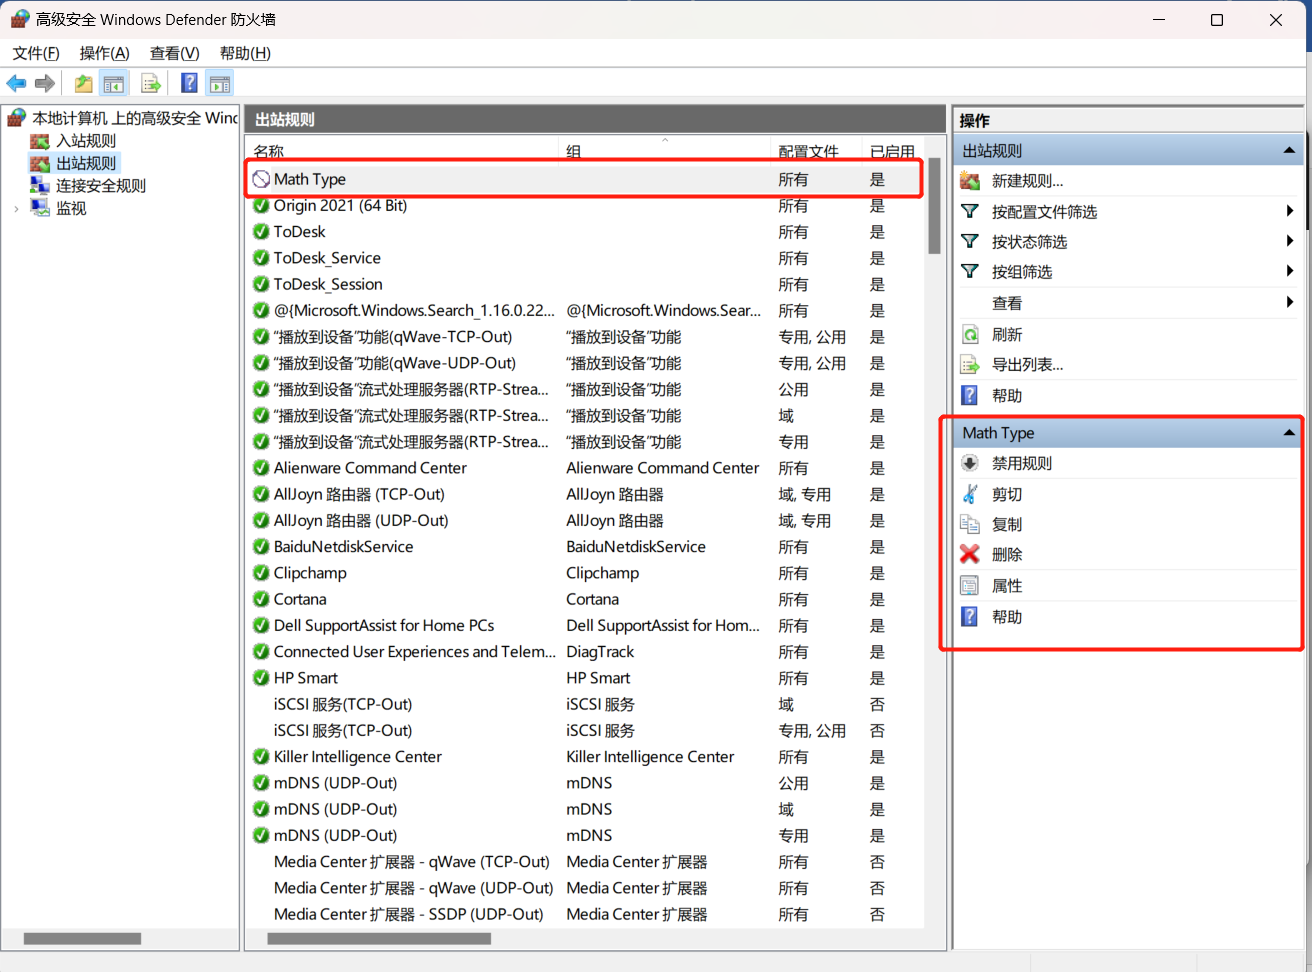Open the 操作(A) menu

[104, 53]
